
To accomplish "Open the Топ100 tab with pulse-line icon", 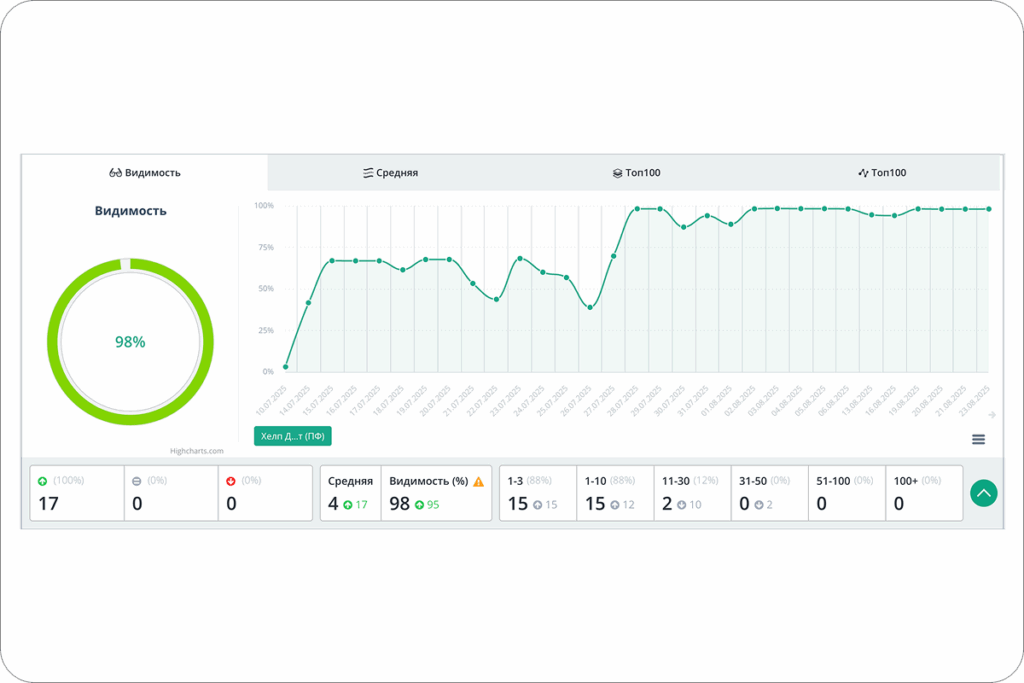I will pyautogui.click(x=882, y=173).
